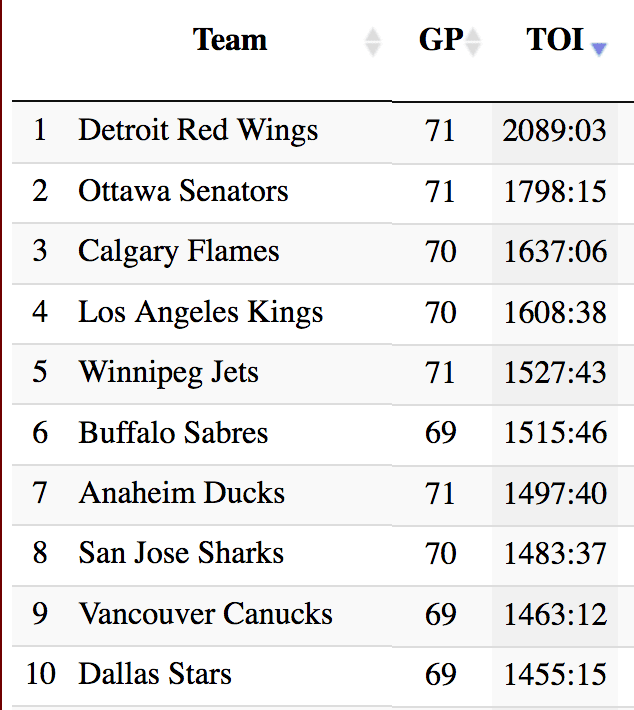The height and width of the screenshot is (710, 634).
Task: Click the San Jose Sharks team name
Action: [x=181, y=553]
